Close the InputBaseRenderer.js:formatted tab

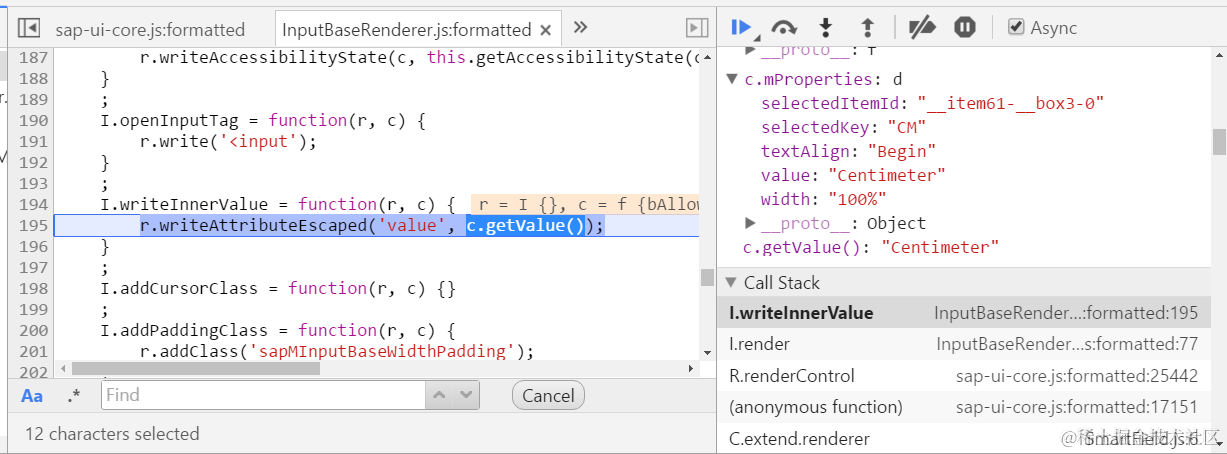pyautogui.click(x=546, y=29)
